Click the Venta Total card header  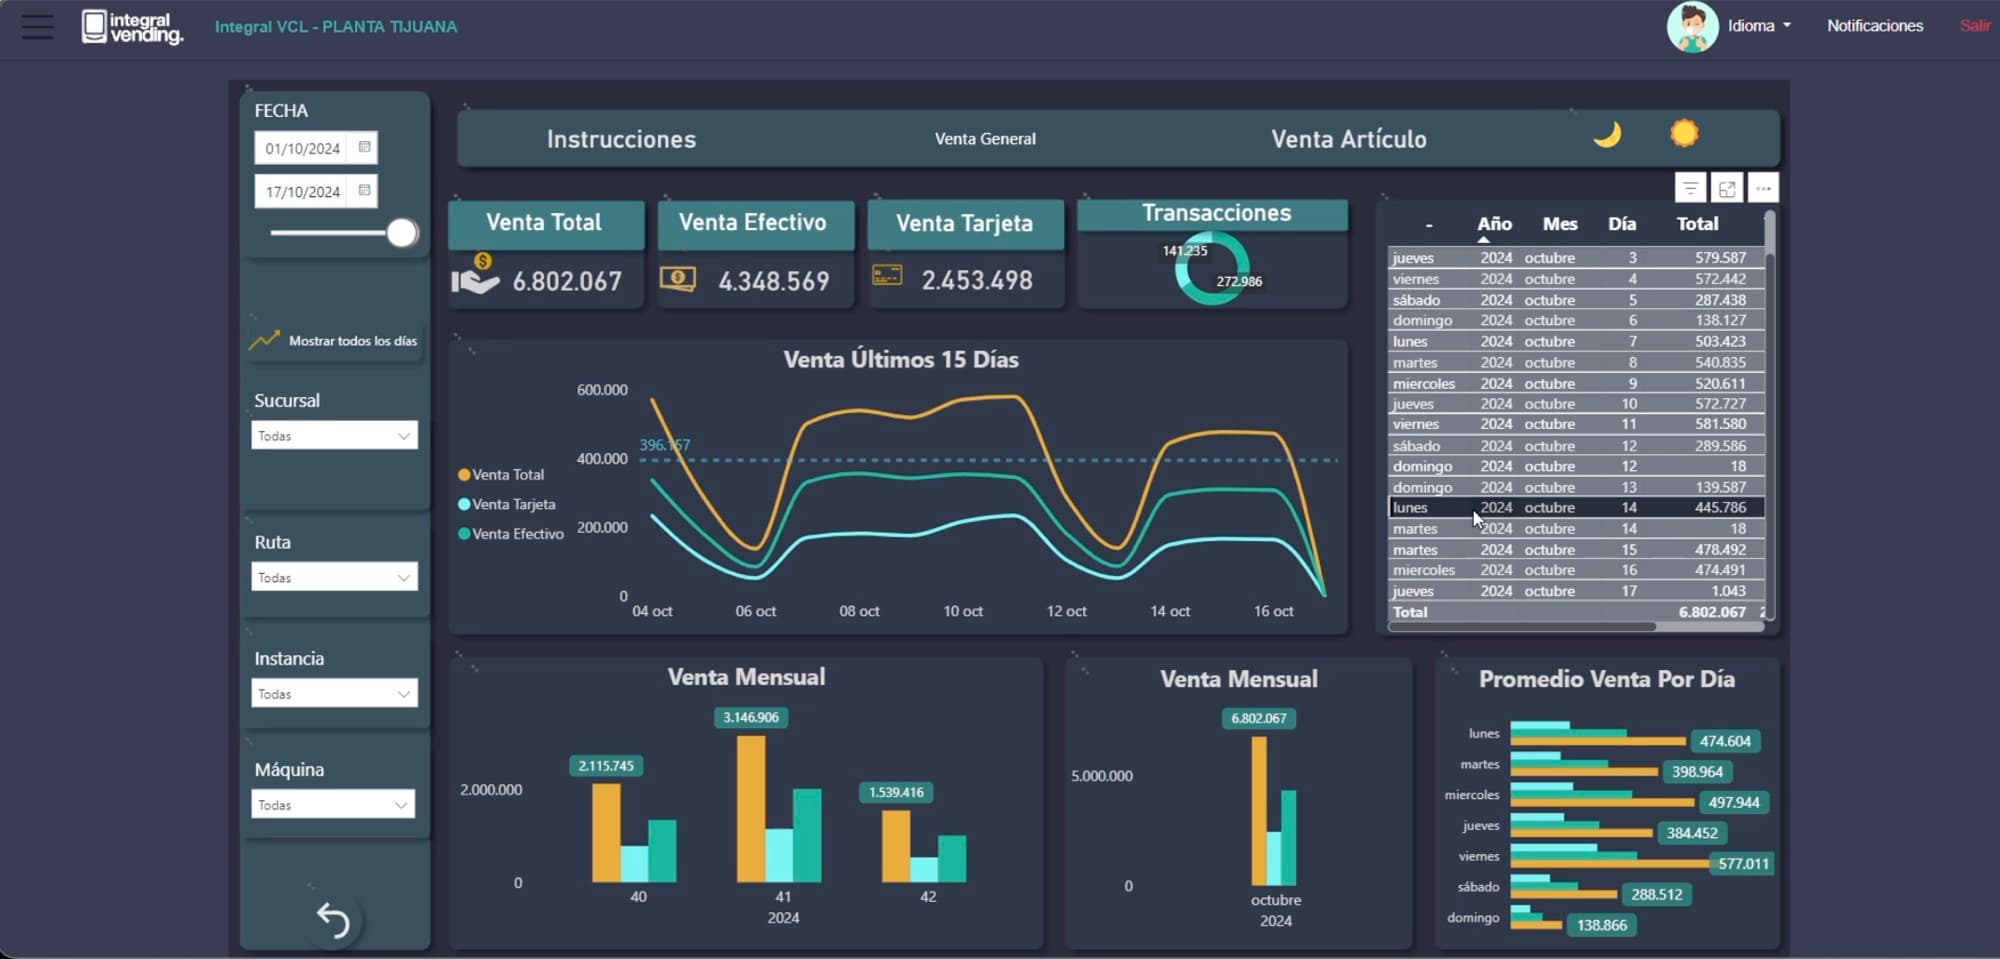pyautogui.click(x=545, y=223)
